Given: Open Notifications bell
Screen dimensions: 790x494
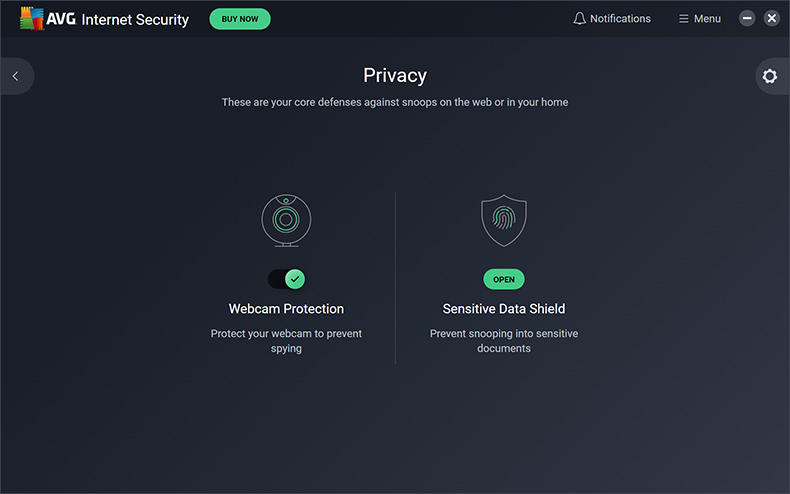Looking at the screenshot, I should click(612, 19).
